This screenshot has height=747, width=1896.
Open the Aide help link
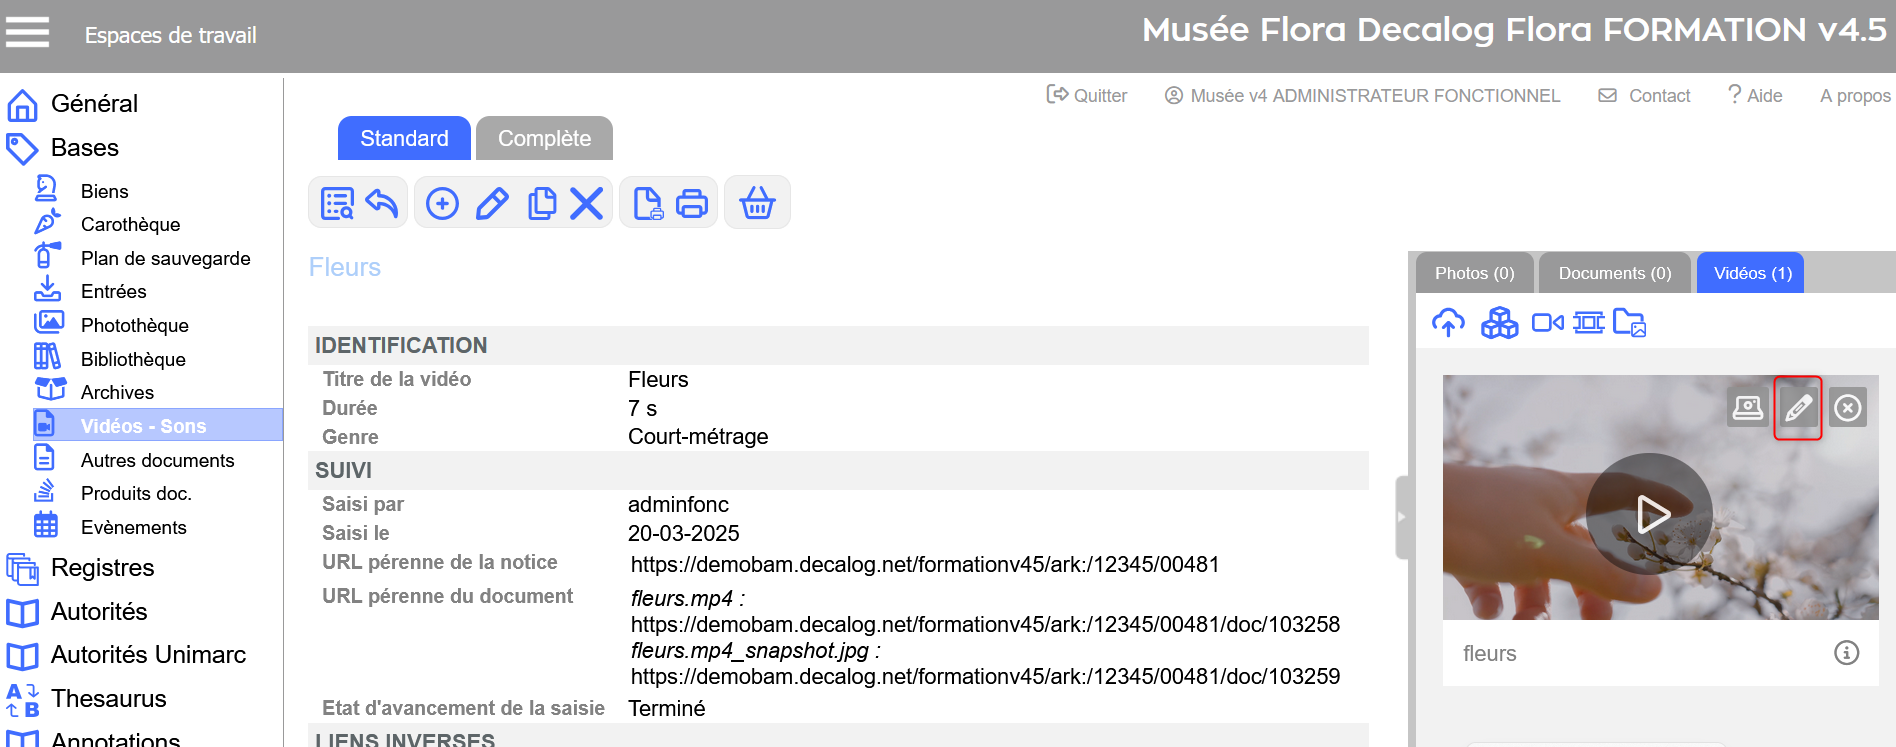[1756, 96]
